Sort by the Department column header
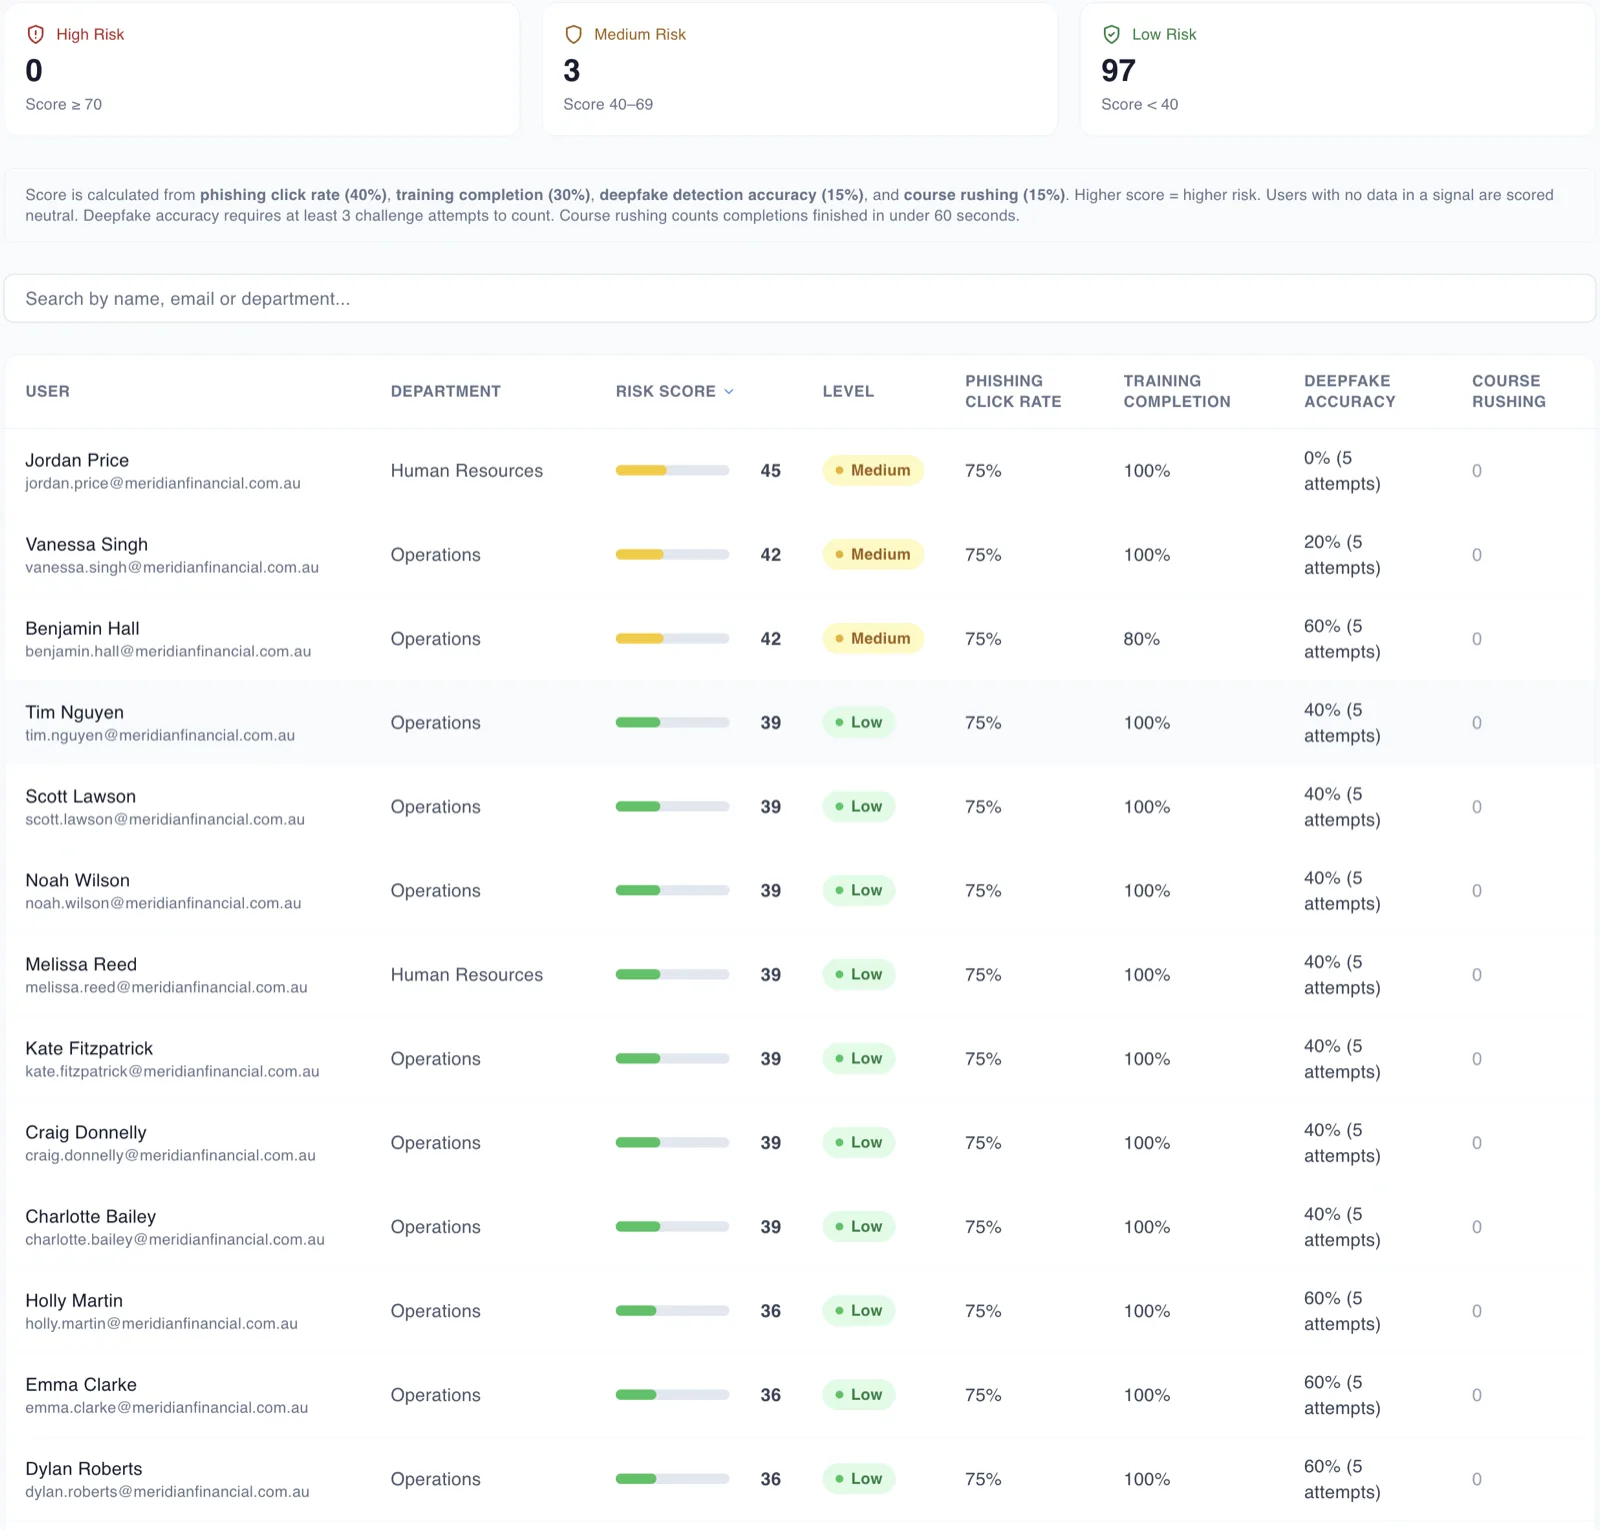 pos(445,391)
